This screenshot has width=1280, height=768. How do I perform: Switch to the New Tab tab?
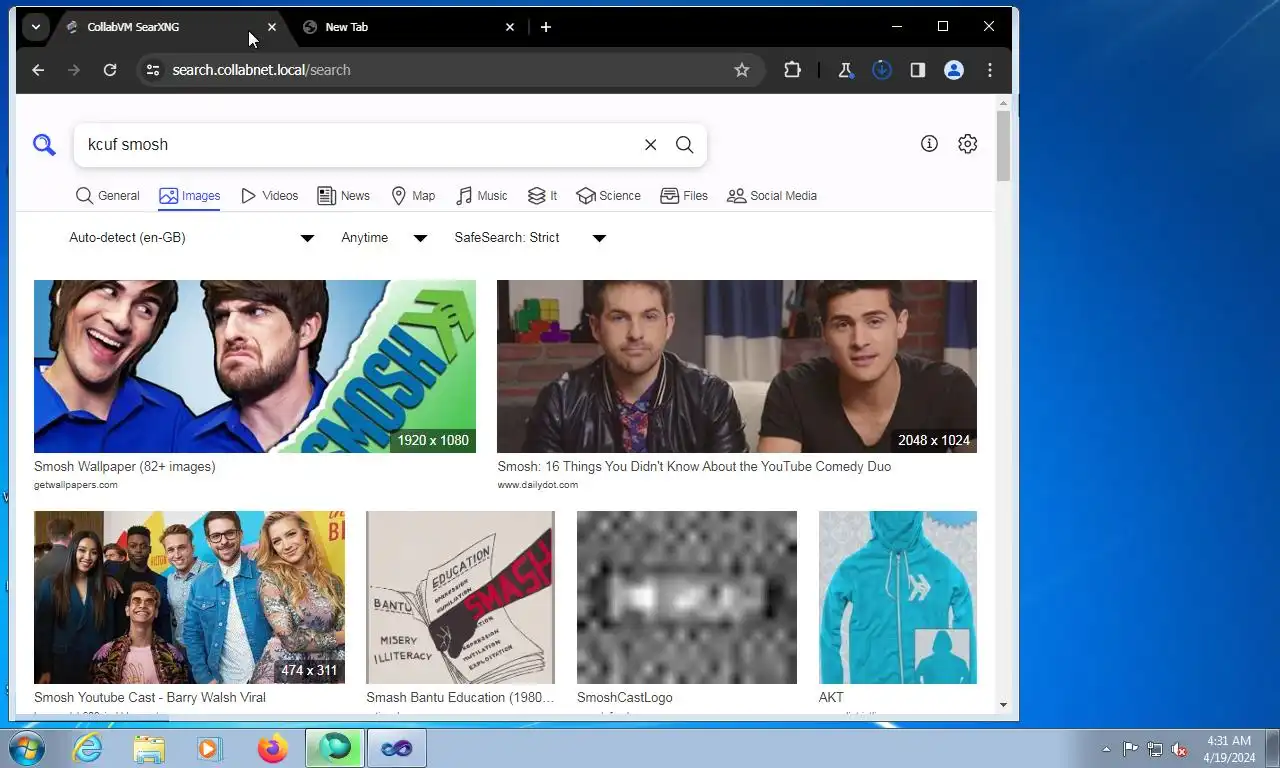coord(408,27)
